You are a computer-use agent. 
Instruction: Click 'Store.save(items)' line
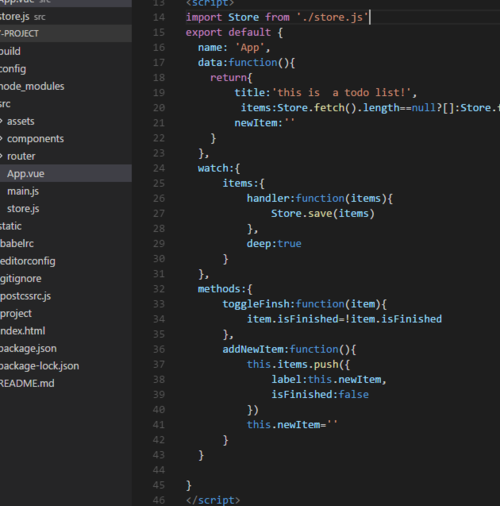(x=323, y=213)
